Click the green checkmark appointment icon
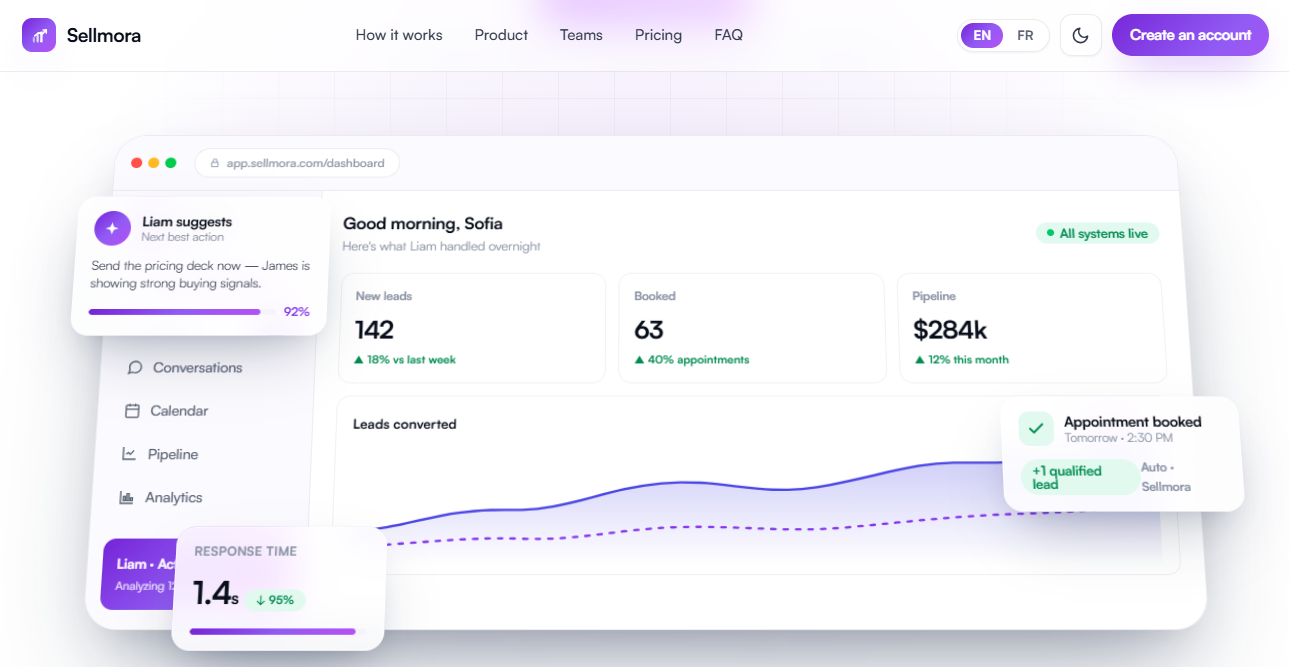The height and width of the screenshot is (667, 1289). pos(1036,429)
